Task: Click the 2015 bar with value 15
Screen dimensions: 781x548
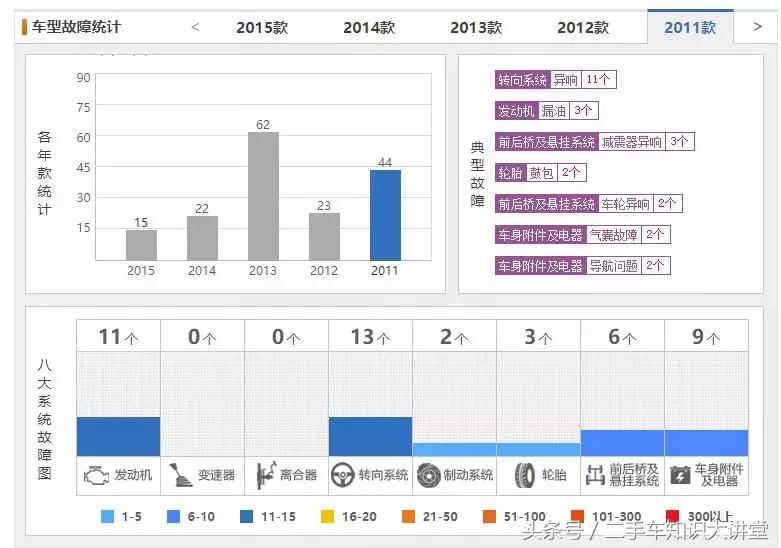Action: (x=141, y=245)
